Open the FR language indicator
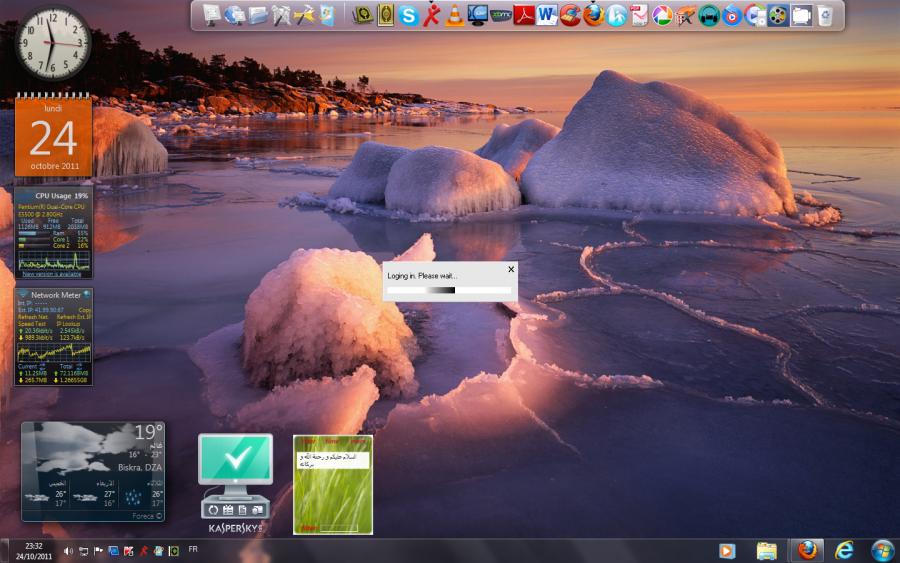900x563 pixels. point(193,549)
